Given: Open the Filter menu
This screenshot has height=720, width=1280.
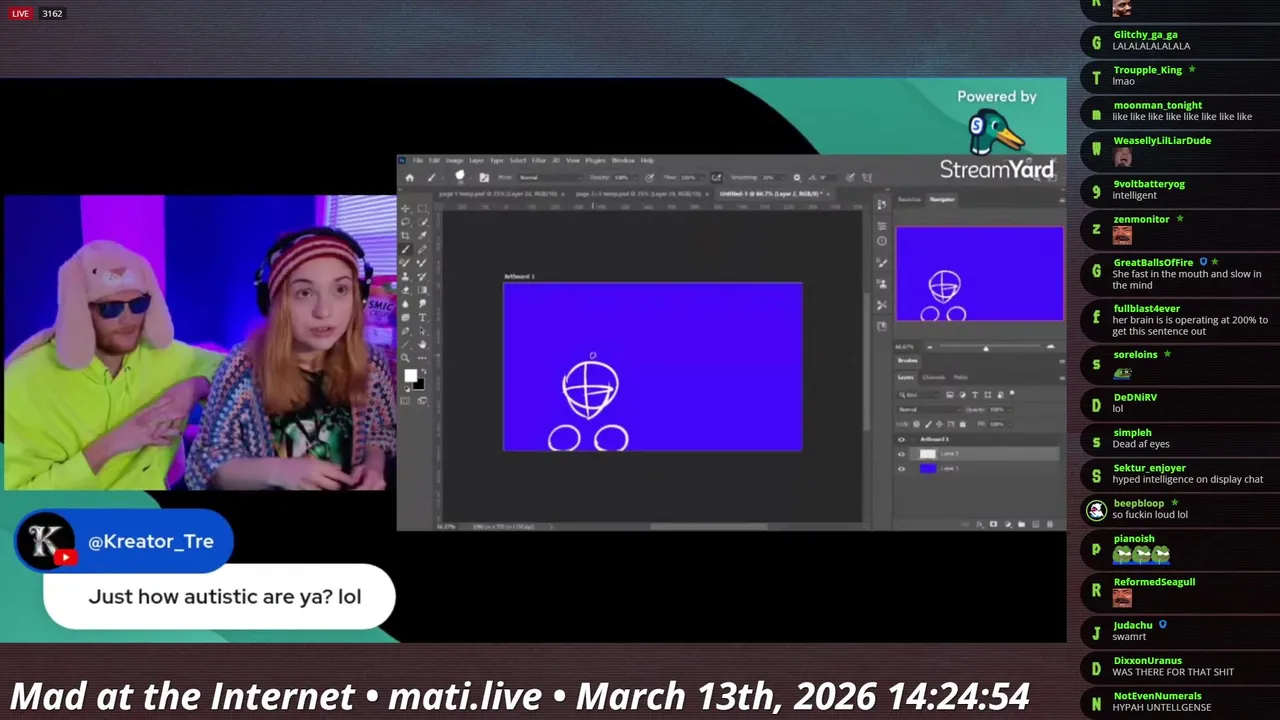Looking at the screenshot, I should [538, 160].
